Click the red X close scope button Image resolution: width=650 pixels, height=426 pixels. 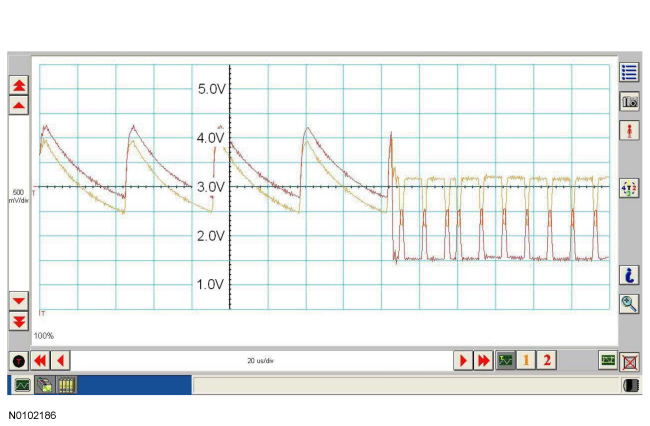pyautogui.click(x=630, y=360)
